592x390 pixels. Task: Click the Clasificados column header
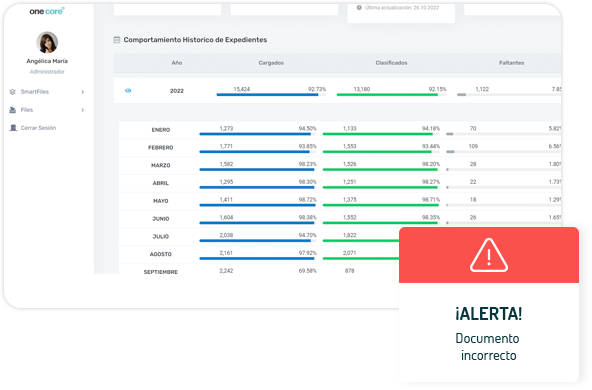coord(391,63)
